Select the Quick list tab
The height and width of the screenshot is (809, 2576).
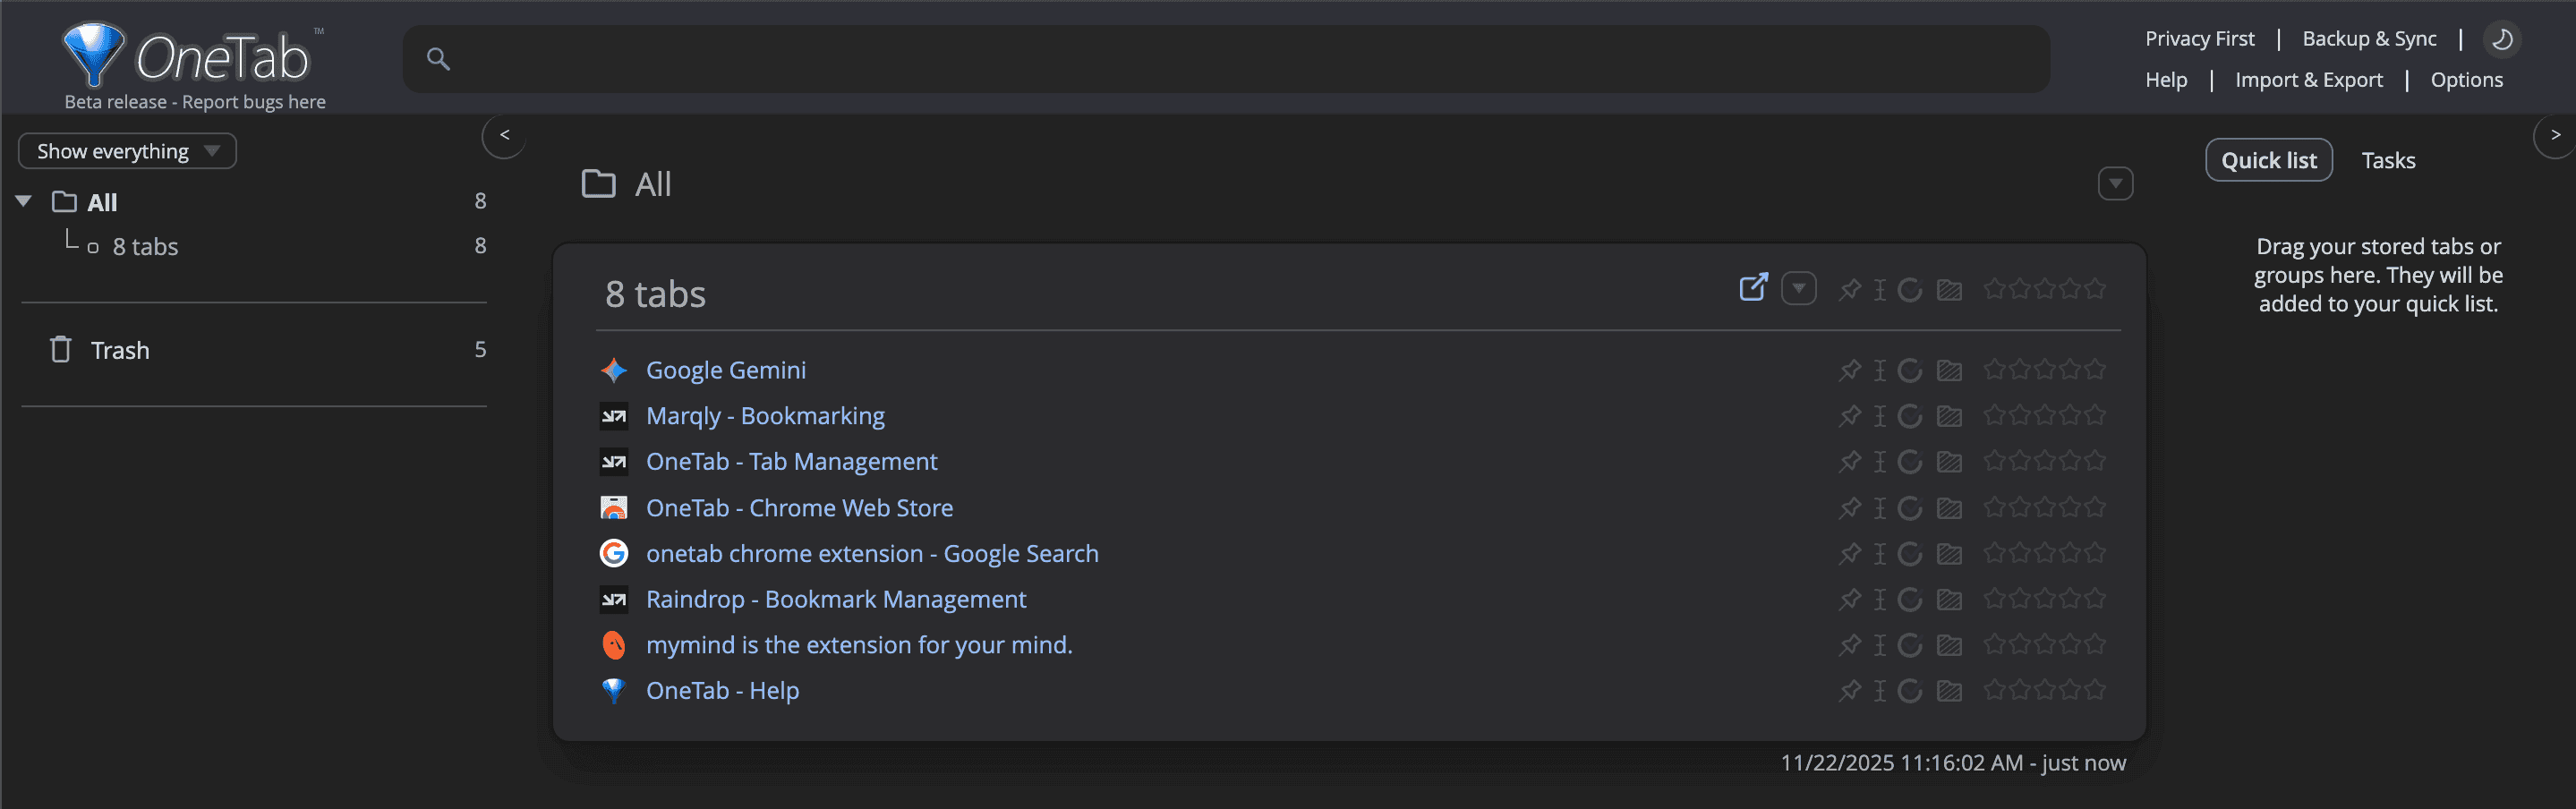click(2268, 160)
